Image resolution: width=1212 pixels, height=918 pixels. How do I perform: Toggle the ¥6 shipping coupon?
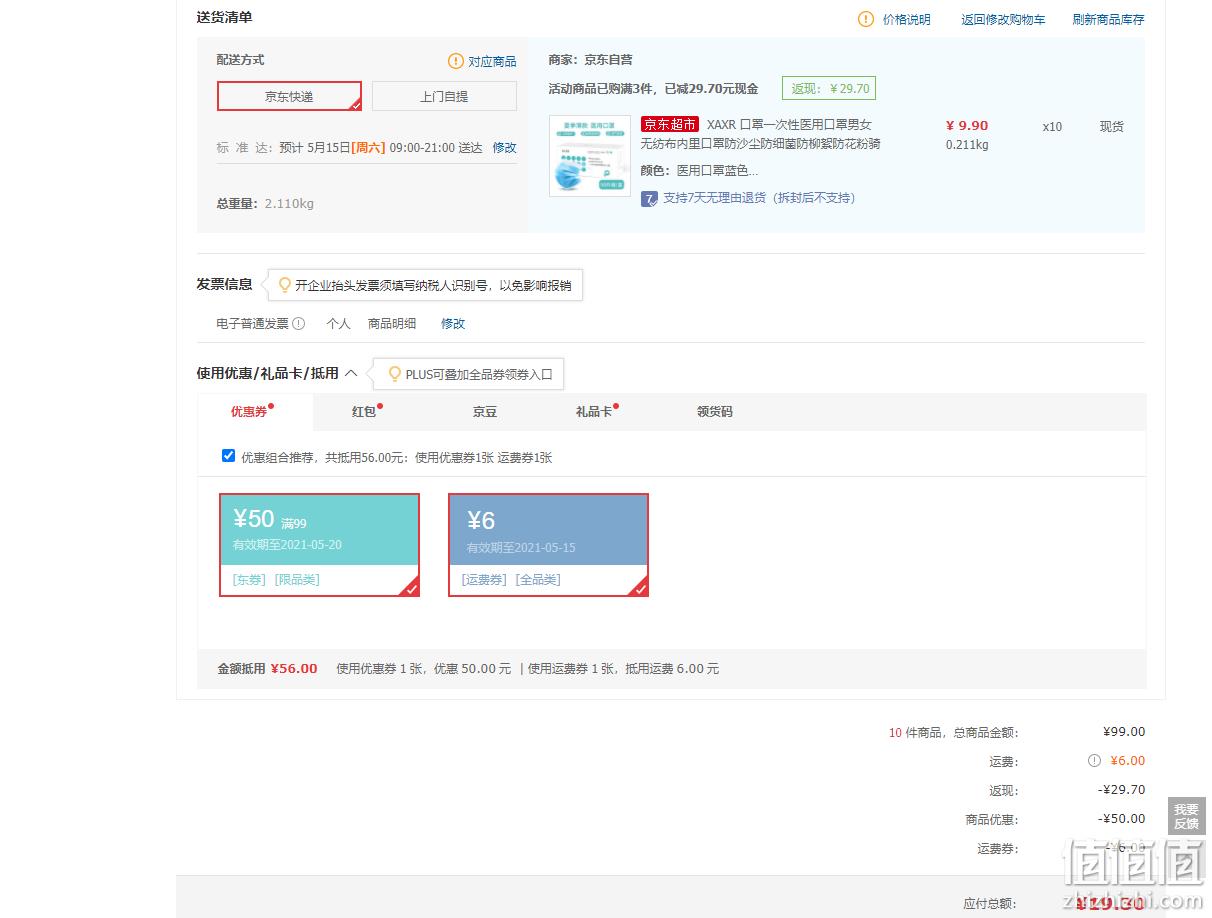548,545
